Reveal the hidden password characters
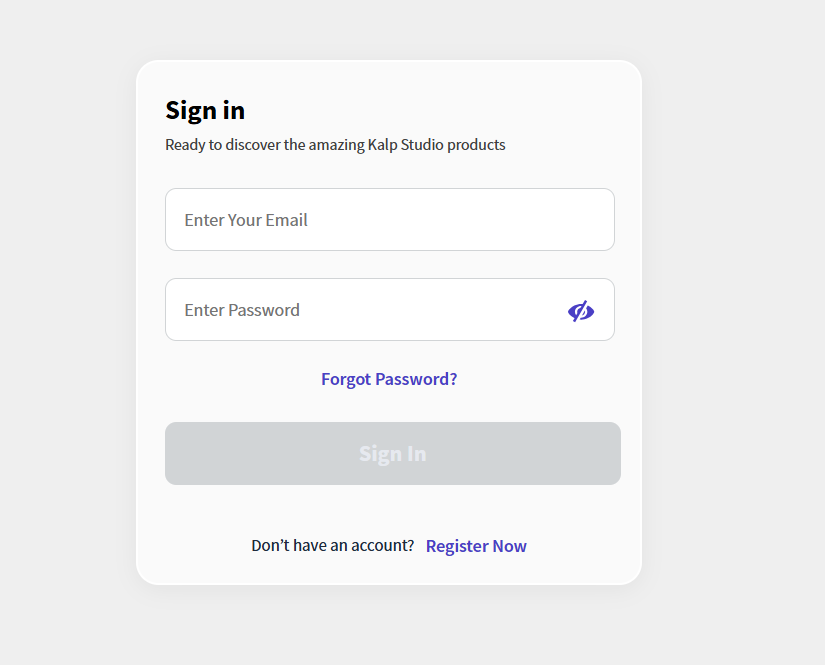Screen dimensions: 825x665 tap(581, 311)
